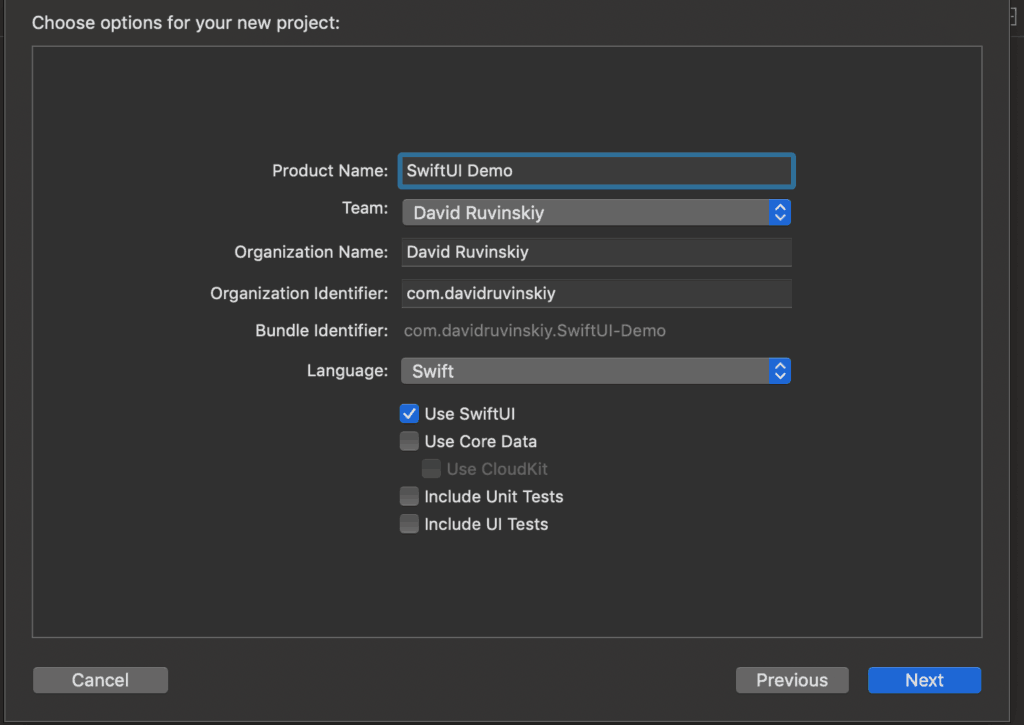Image resolution: width=1024 pixels, height=725 pixels.
Task: Click the blue chevron arrows on the Team popup
Action: pyautogui.click(x=780, y=212)
